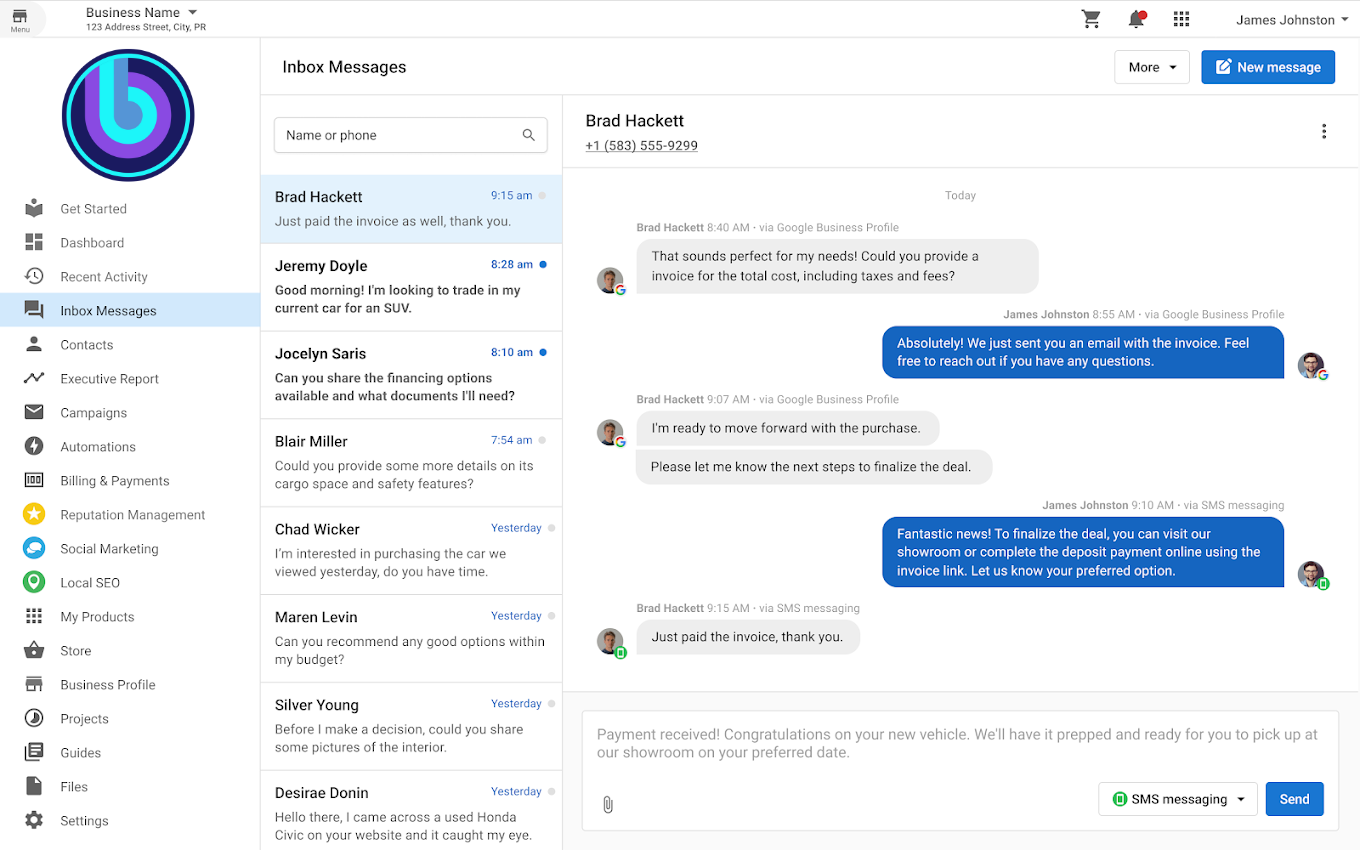This screenshot has height=850, width=1360.
Task: Click James Johnston's avatar on 8:55 AM message
Action: (1311, 366)
